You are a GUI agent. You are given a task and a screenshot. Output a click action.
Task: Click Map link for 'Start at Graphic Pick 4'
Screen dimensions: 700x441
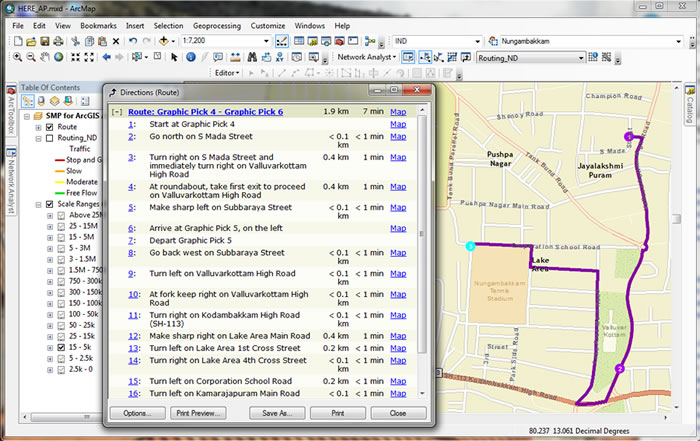(x=398, y=124)
